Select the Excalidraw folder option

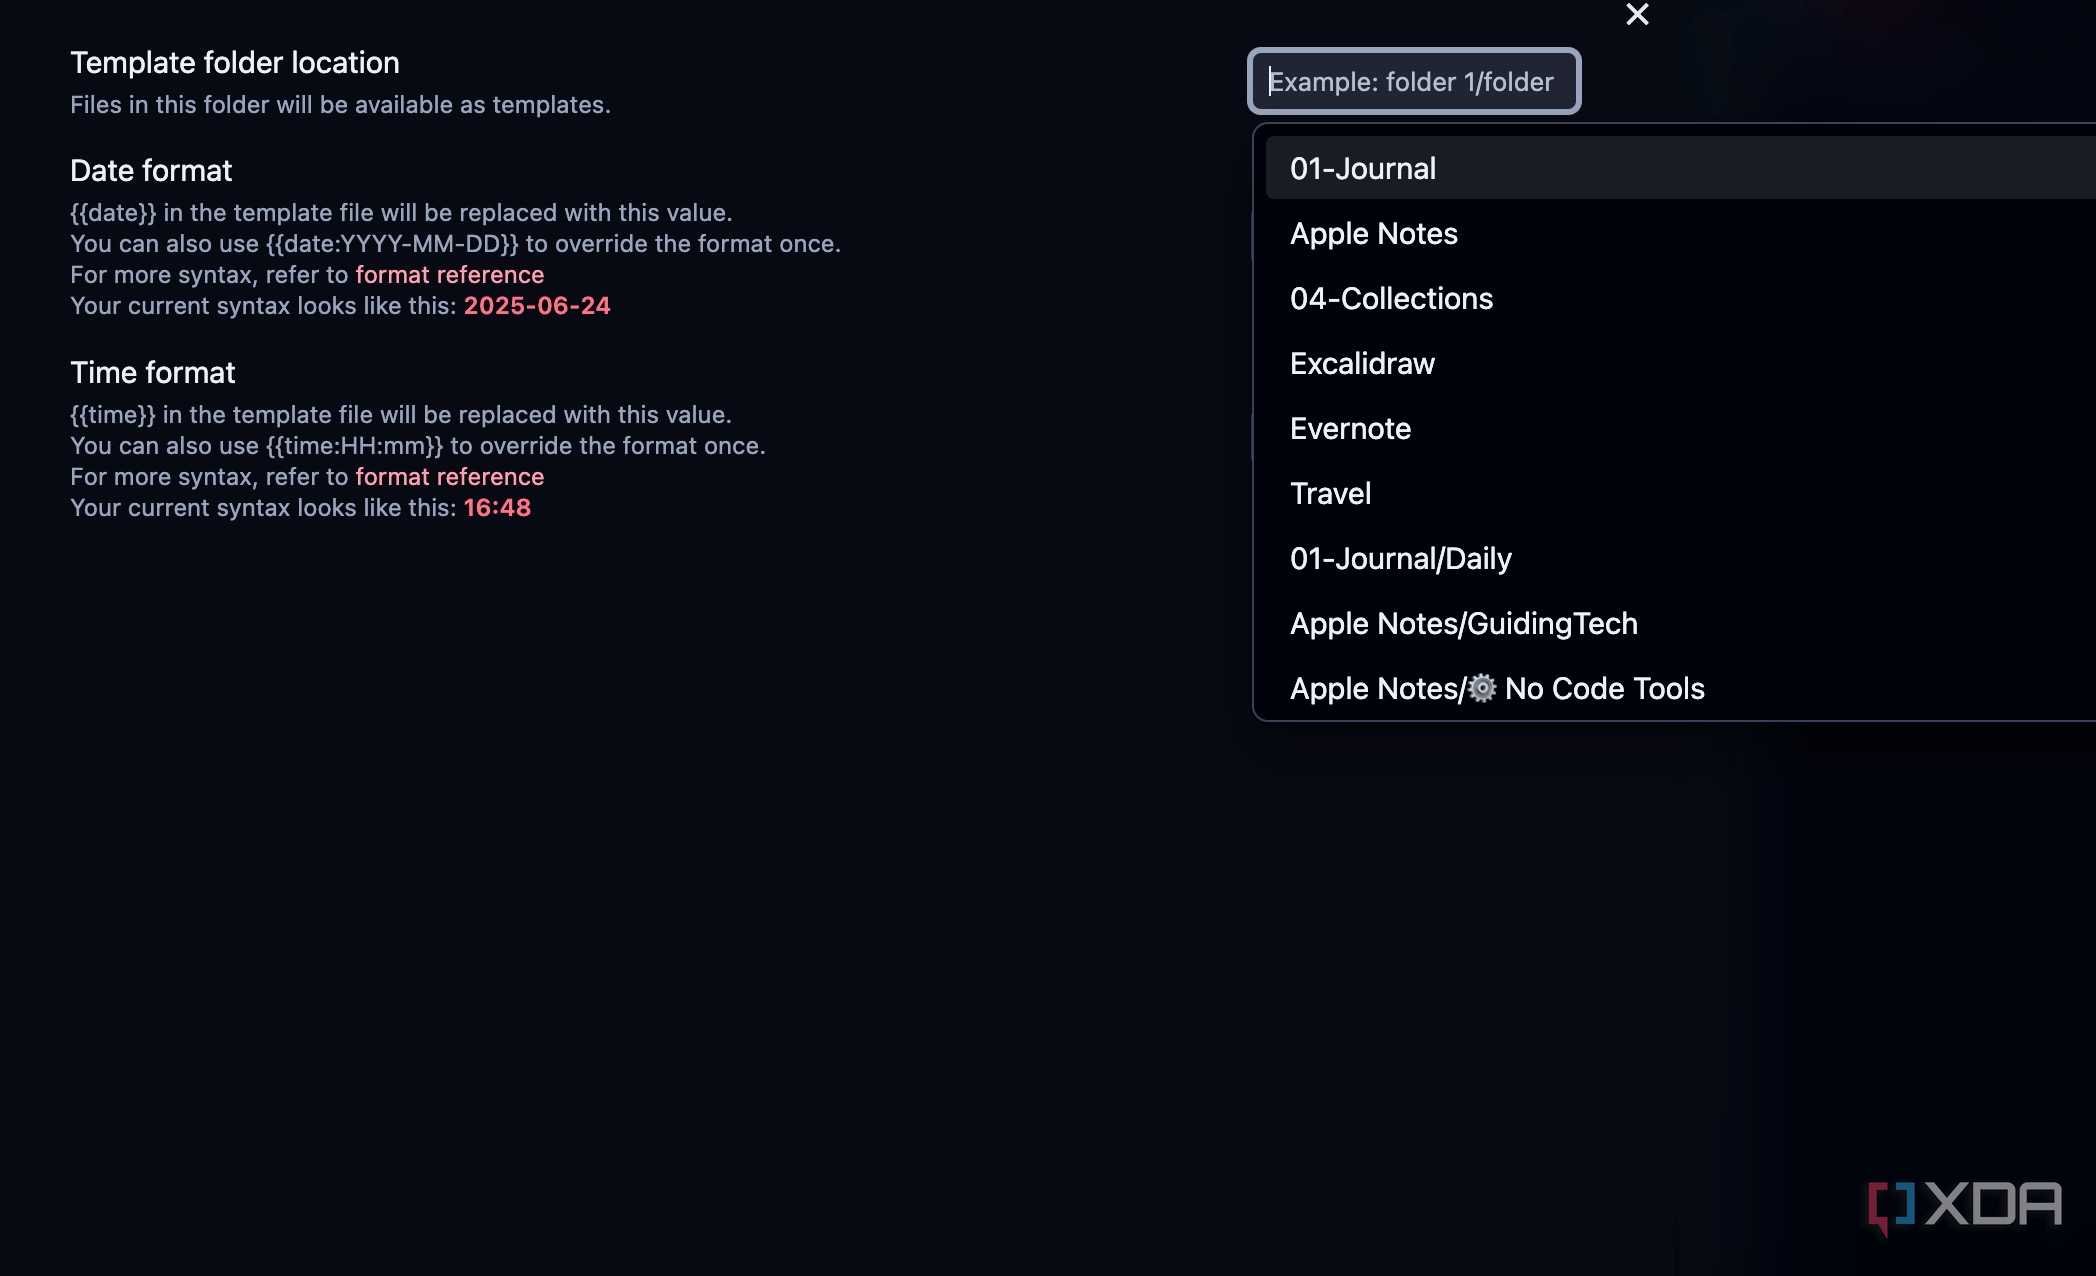(1680, 363)
